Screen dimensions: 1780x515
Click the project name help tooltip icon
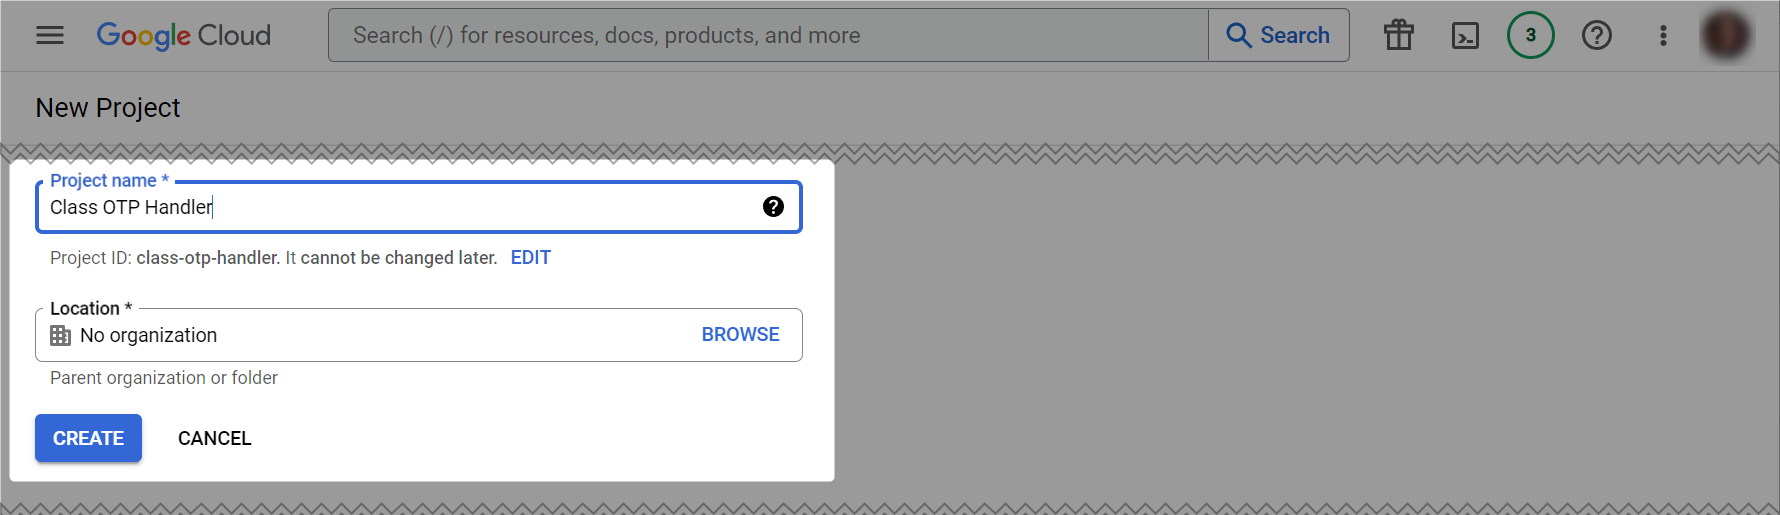[x=773, y=206]
